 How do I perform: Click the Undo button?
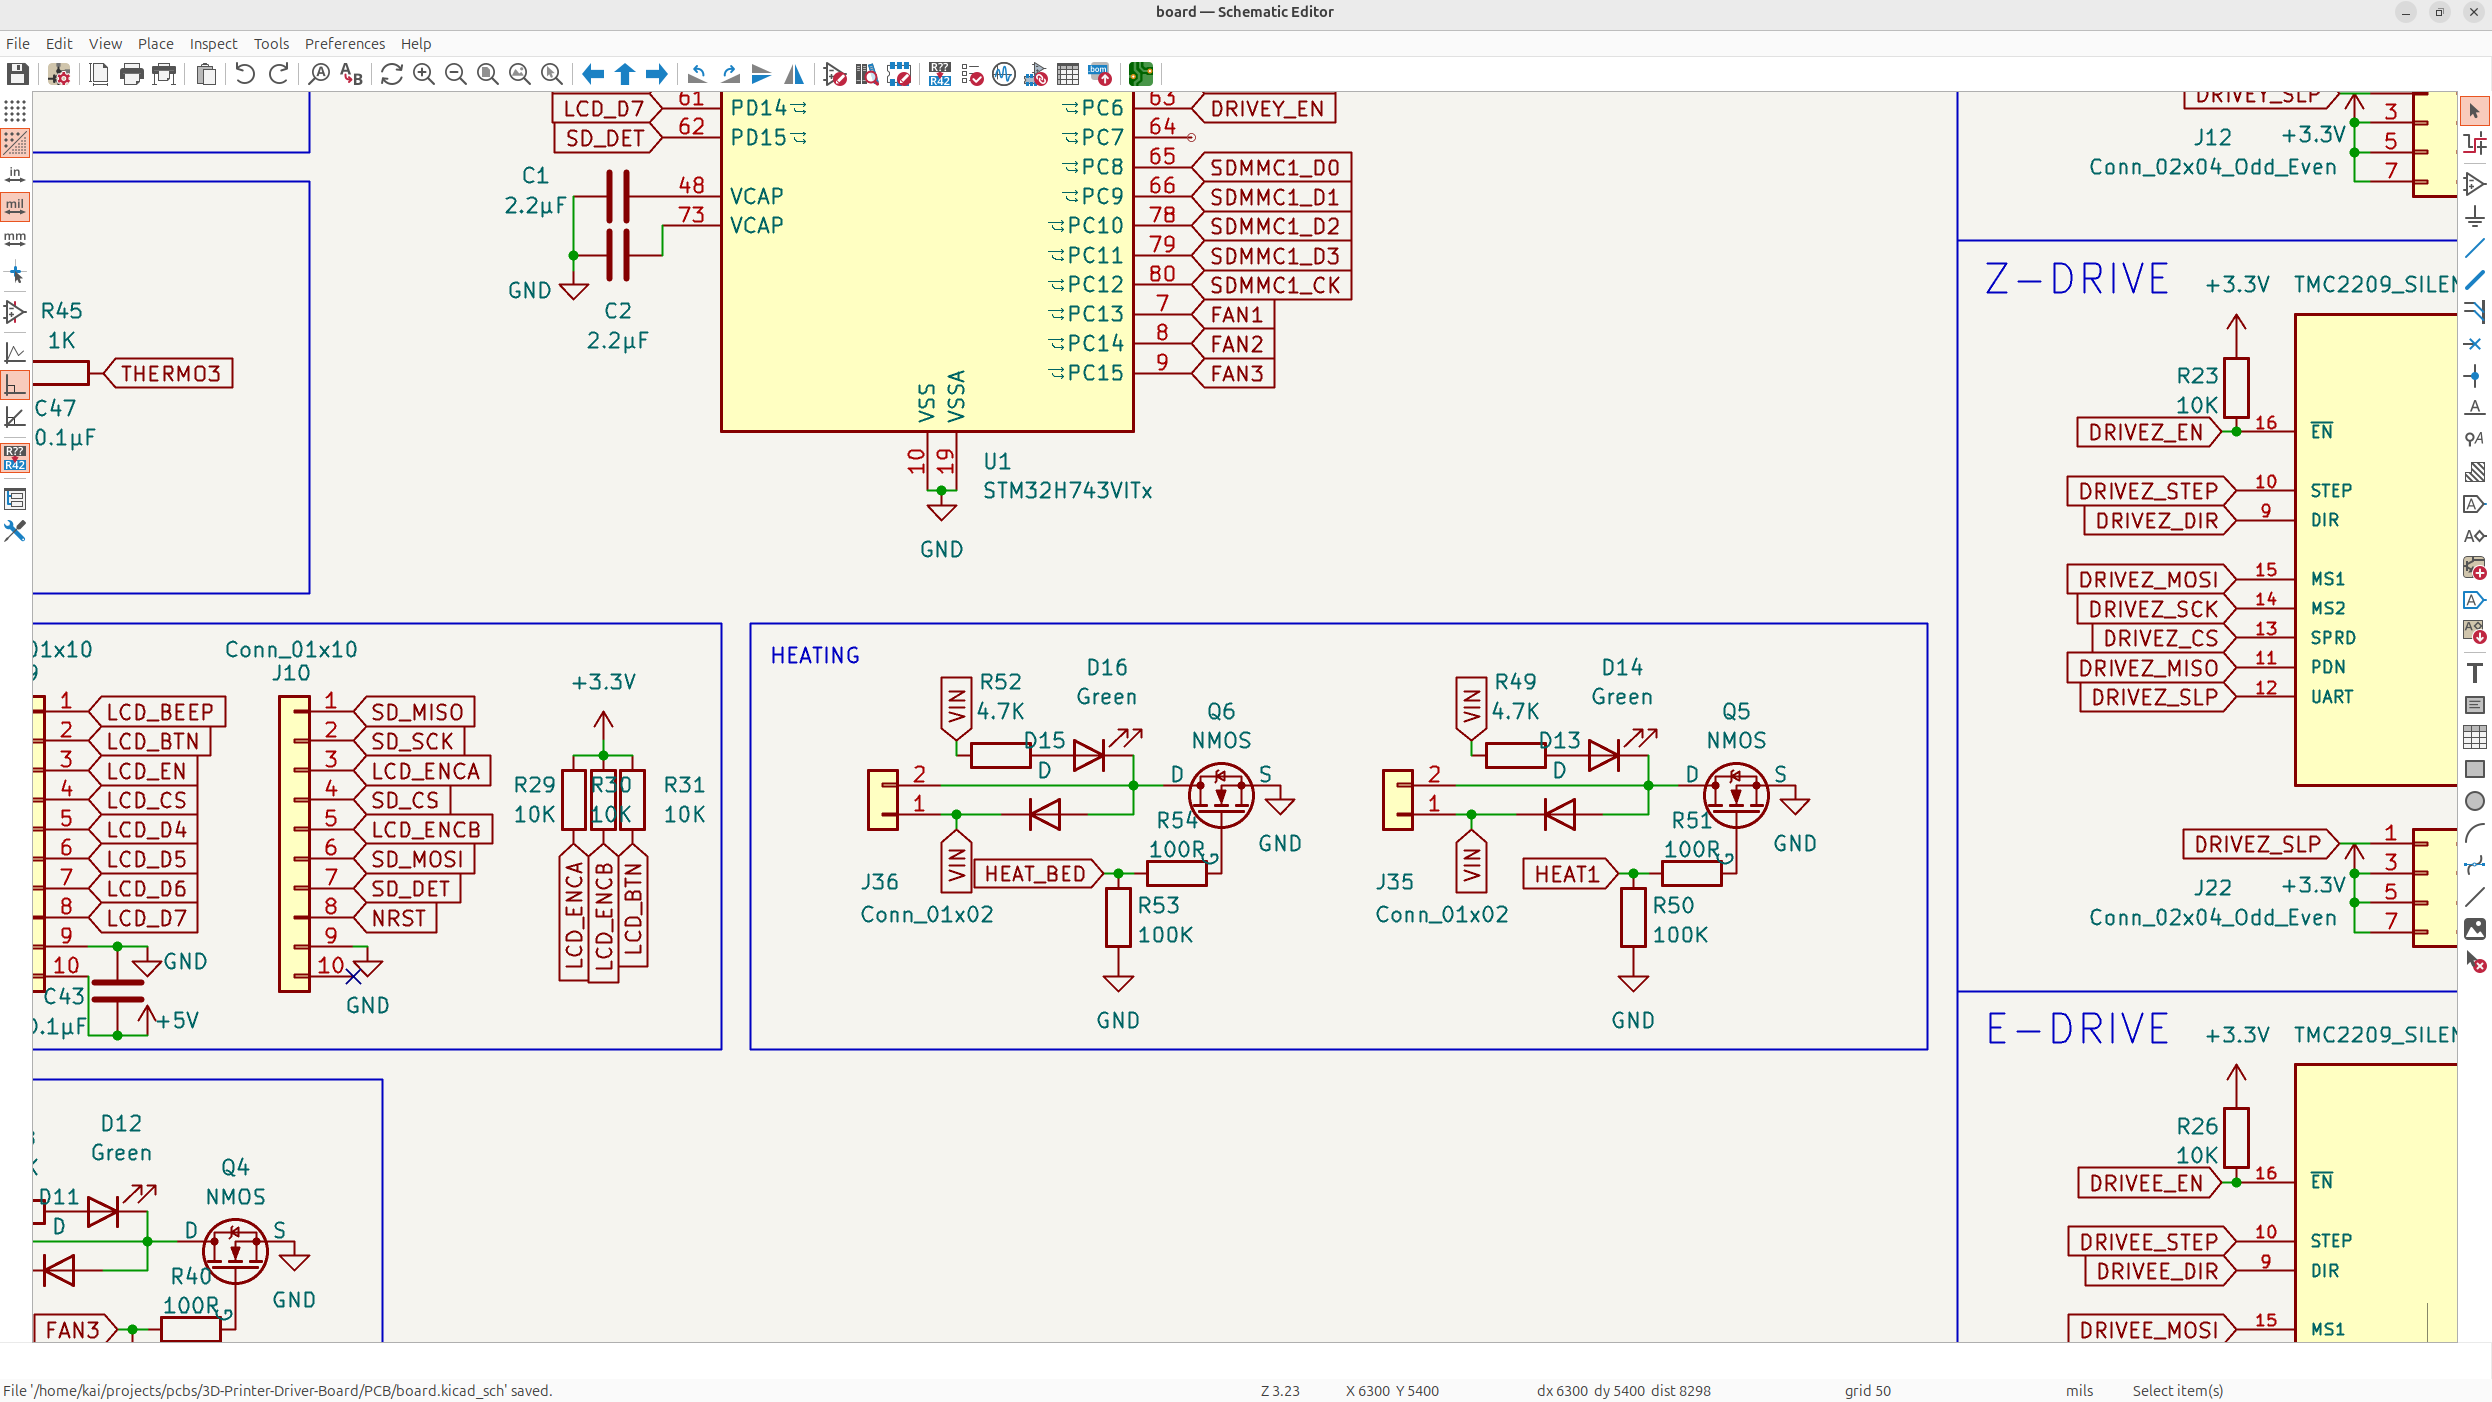(245, 74)
